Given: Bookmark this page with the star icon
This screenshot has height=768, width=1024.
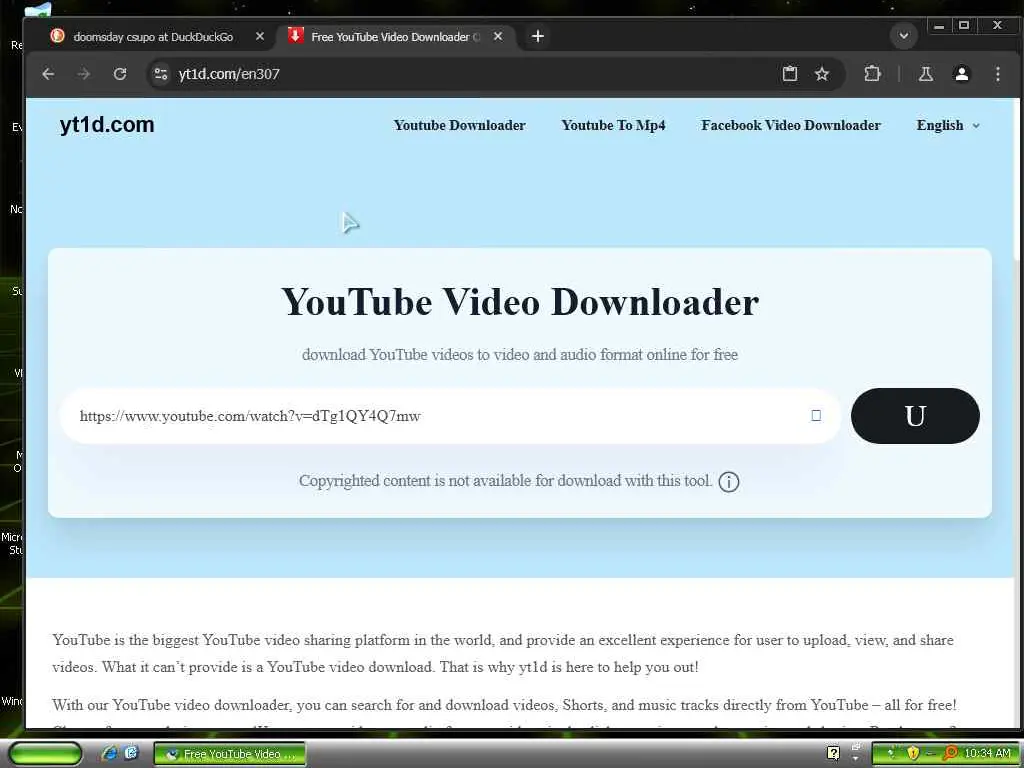Looking at the screenshot, I should pyautogui.click(x=822, y=74).
